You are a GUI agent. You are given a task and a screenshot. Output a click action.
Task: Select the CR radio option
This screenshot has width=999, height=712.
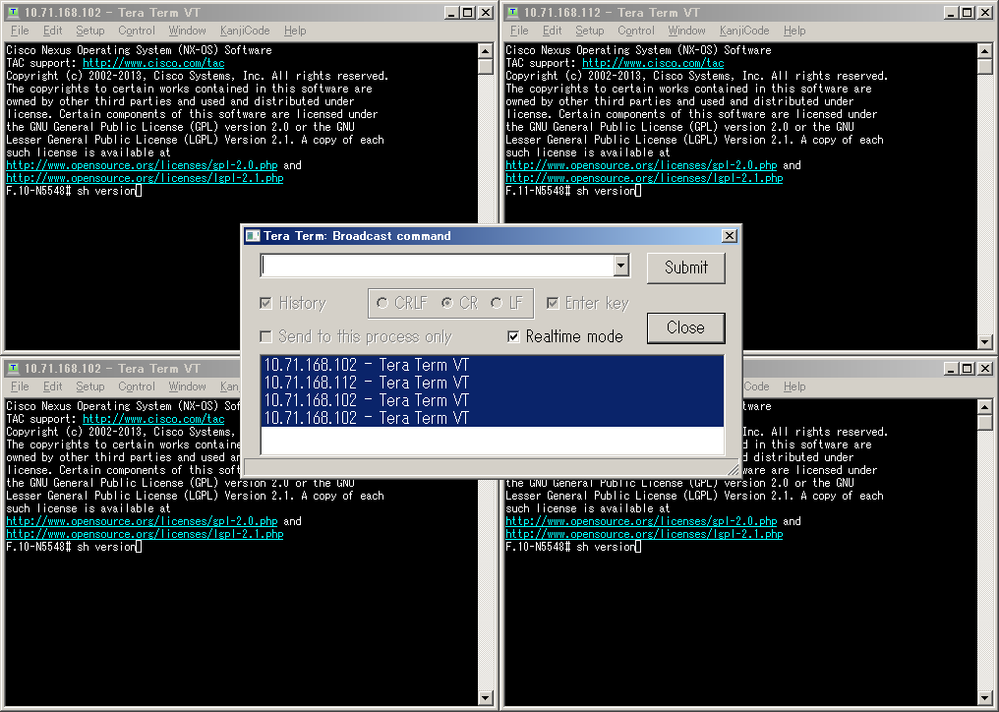(447, 303)
